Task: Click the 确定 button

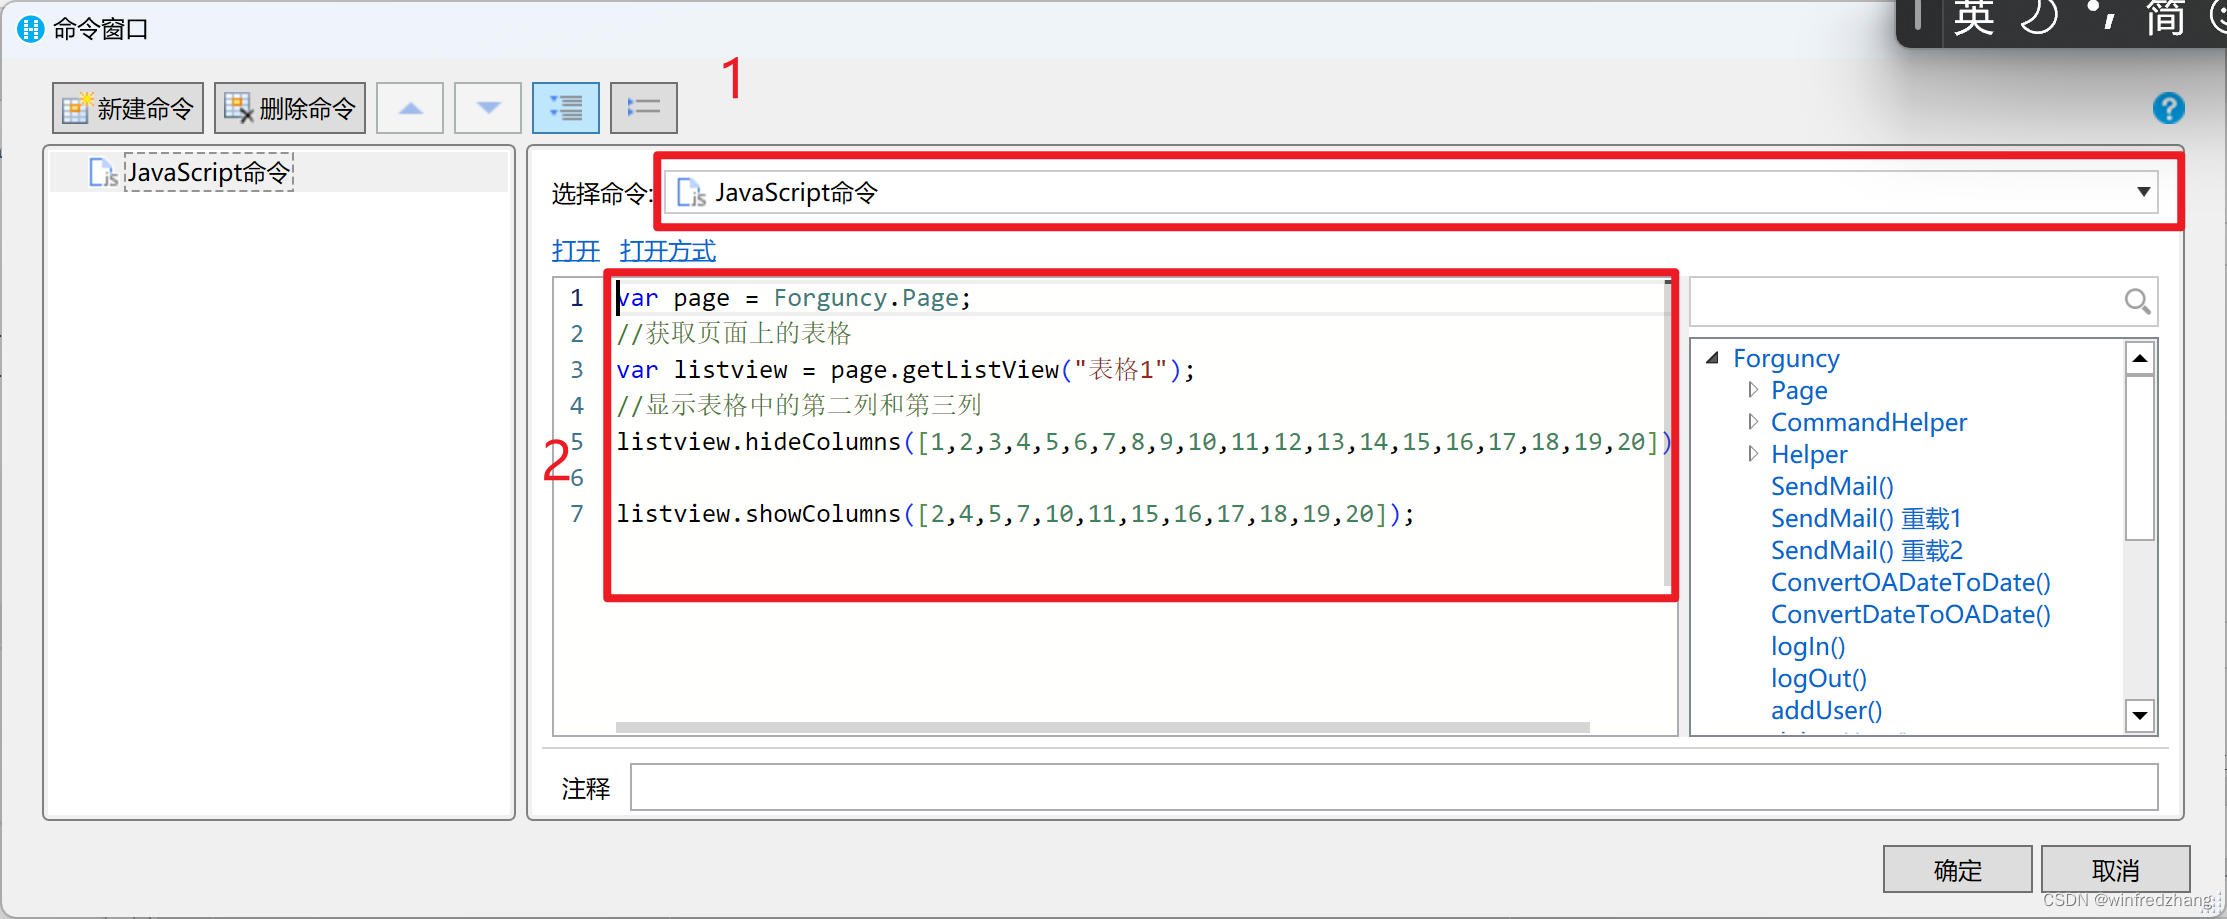Action: point(1957,870)
